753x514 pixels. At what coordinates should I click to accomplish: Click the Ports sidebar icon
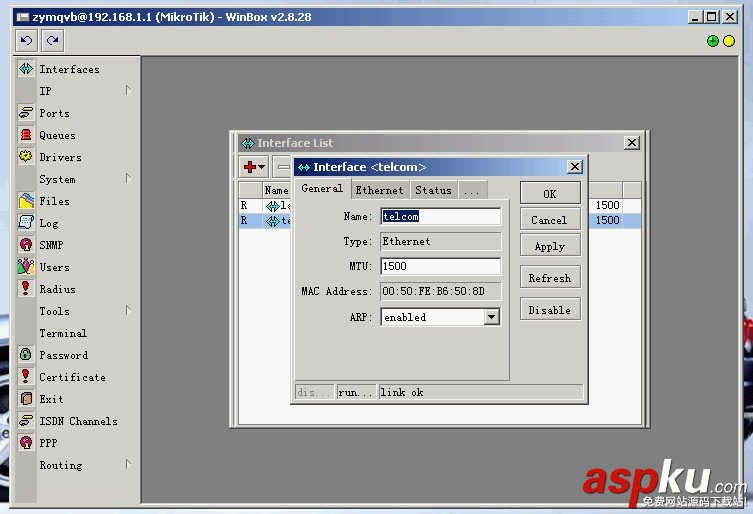point(26,113)
